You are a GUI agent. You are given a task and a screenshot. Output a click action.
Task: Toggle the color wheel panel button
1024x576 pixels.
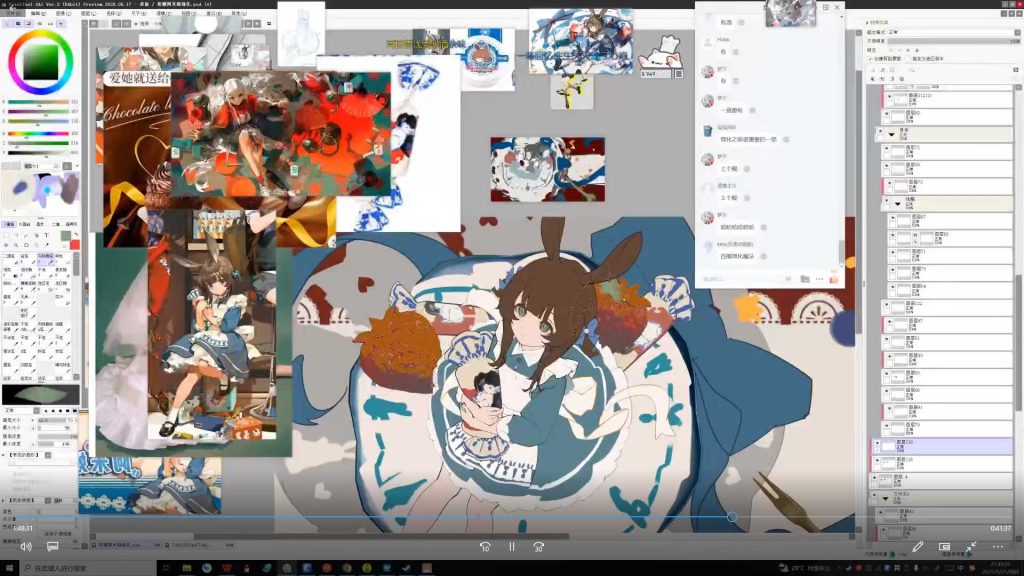(7, 24)
